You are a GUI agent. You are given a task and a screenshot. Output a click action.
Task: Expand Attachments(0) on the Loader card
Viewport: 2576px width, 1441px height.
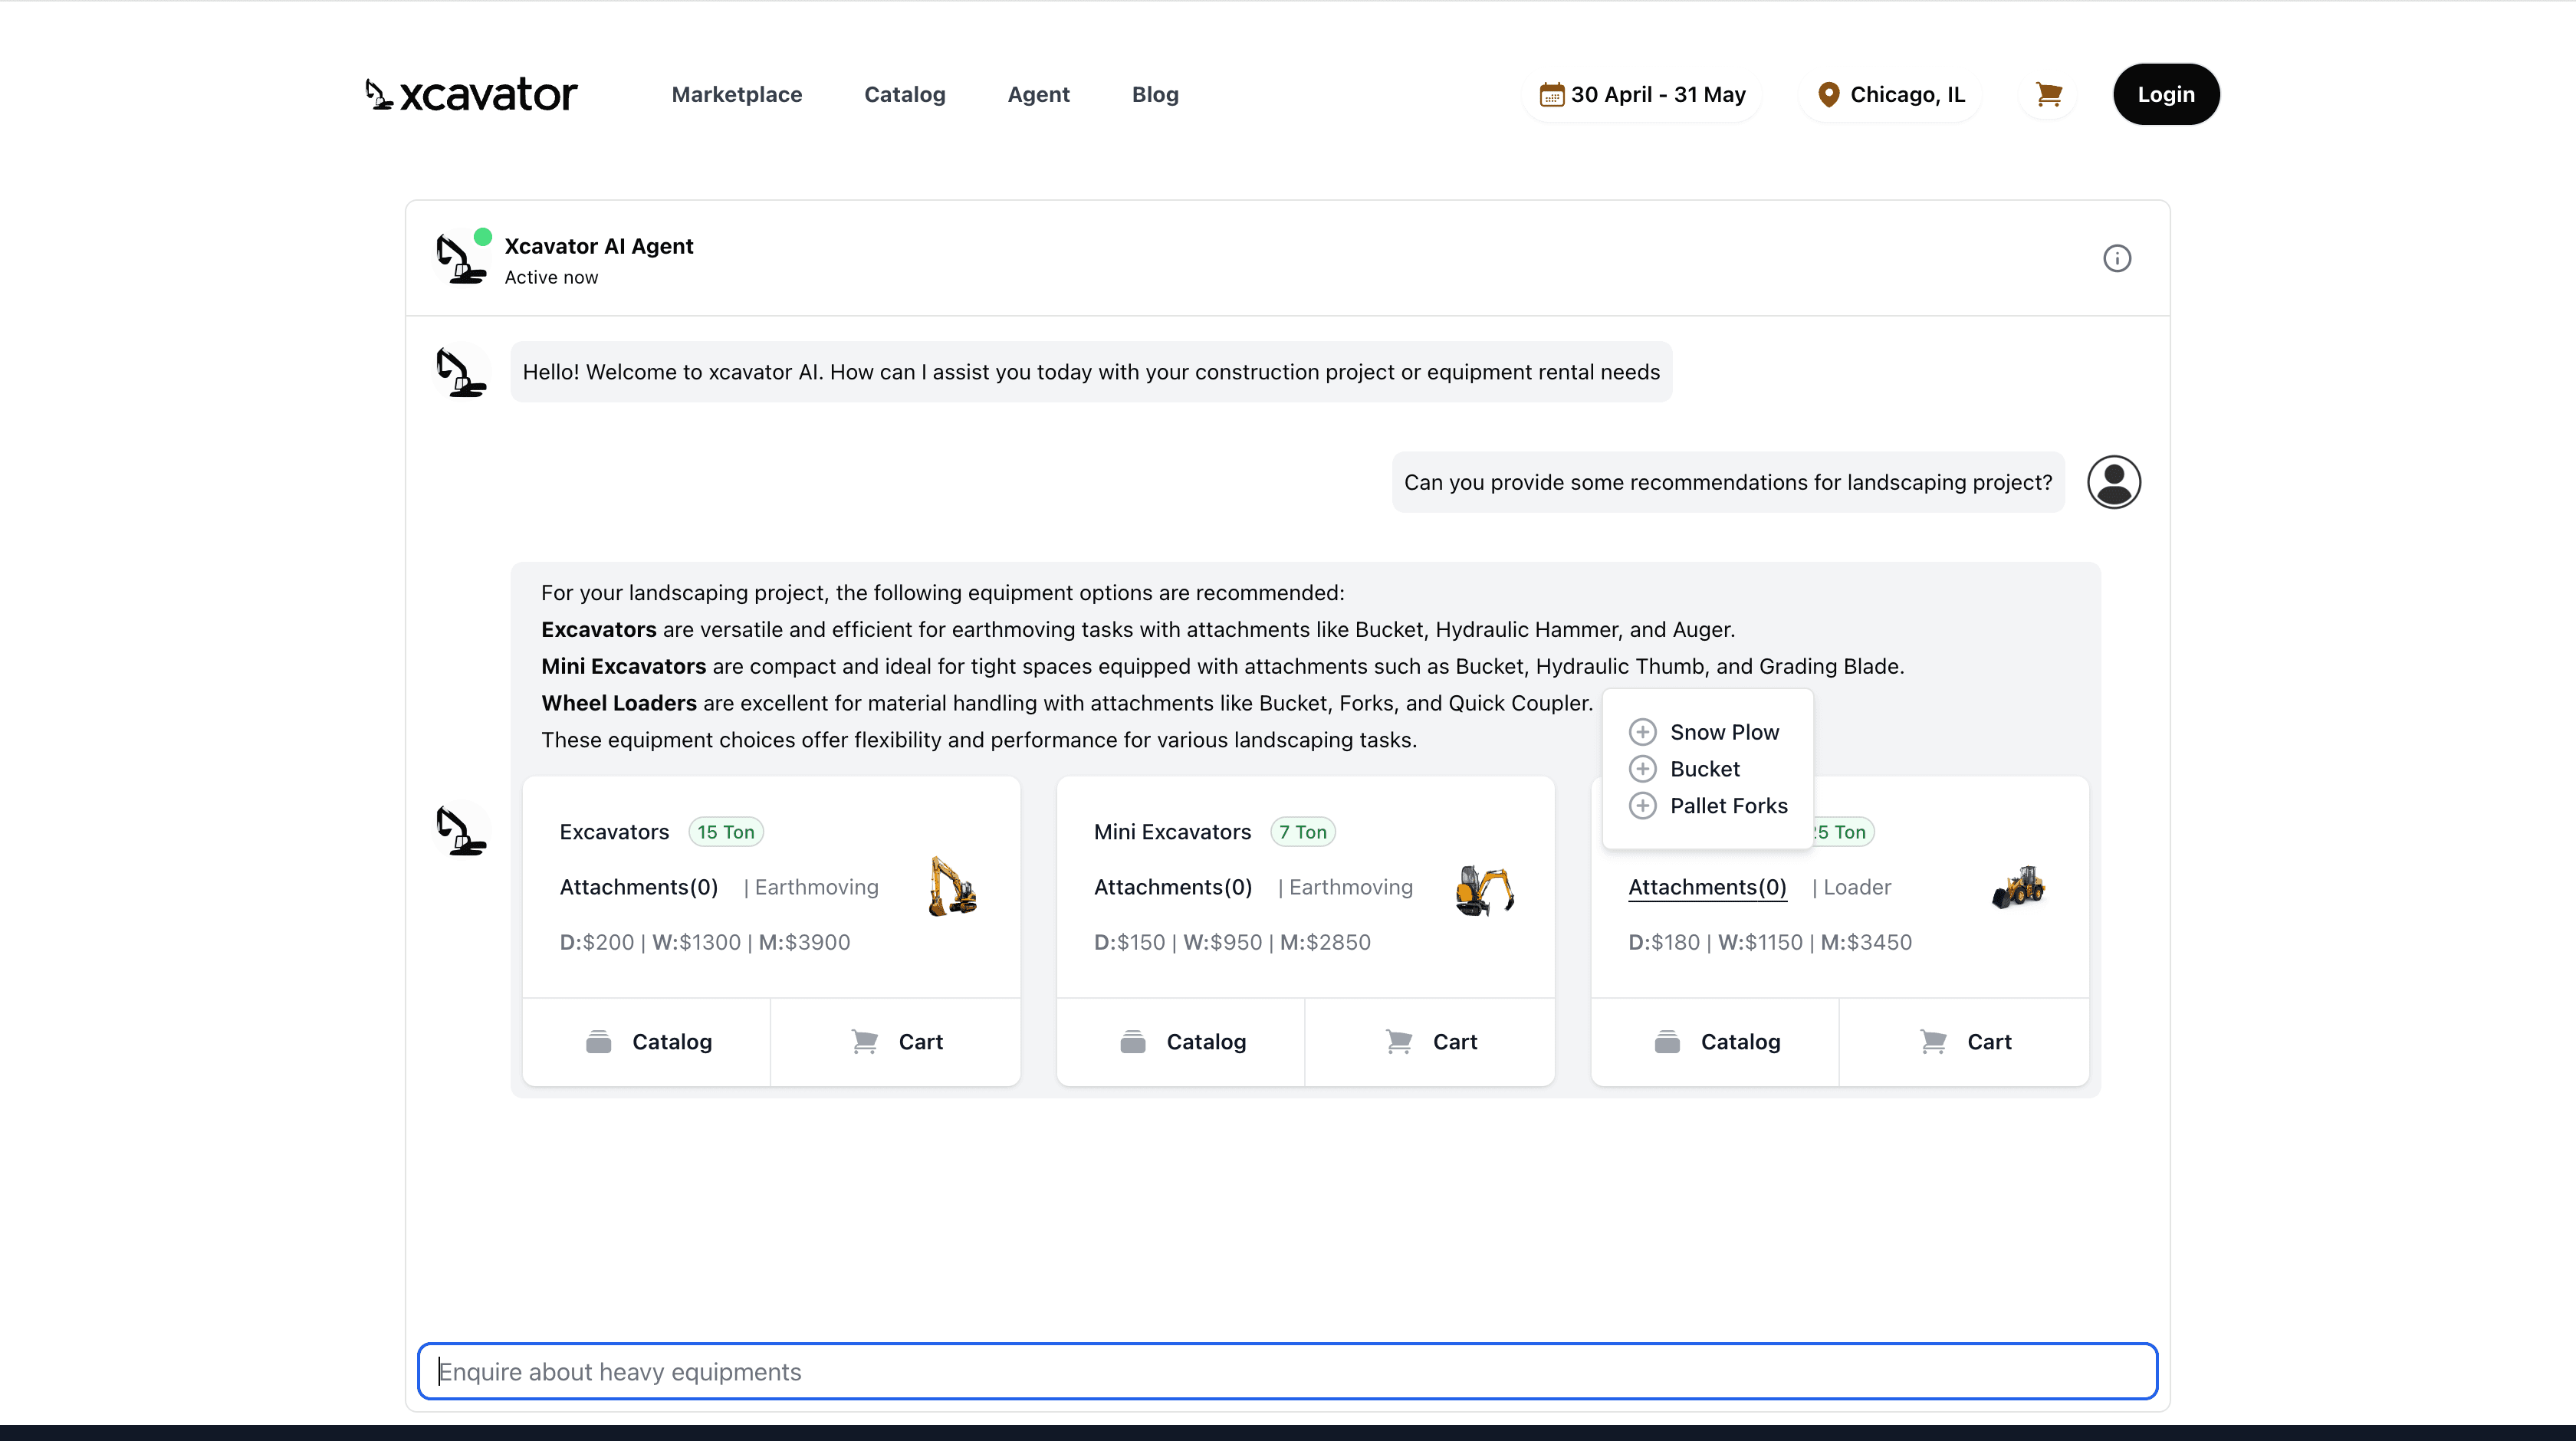tap(1707, 887)
